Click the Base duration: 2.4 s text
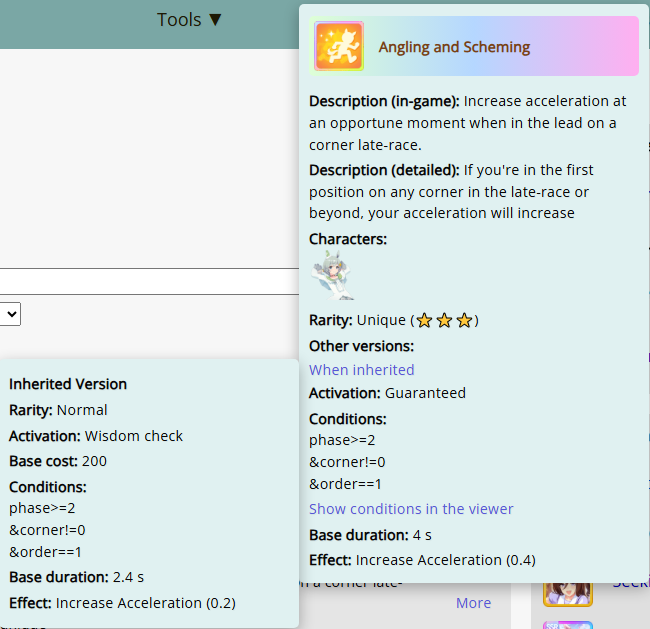The height and width of the screenshot is (629, 650). click(x=76, y=577)
